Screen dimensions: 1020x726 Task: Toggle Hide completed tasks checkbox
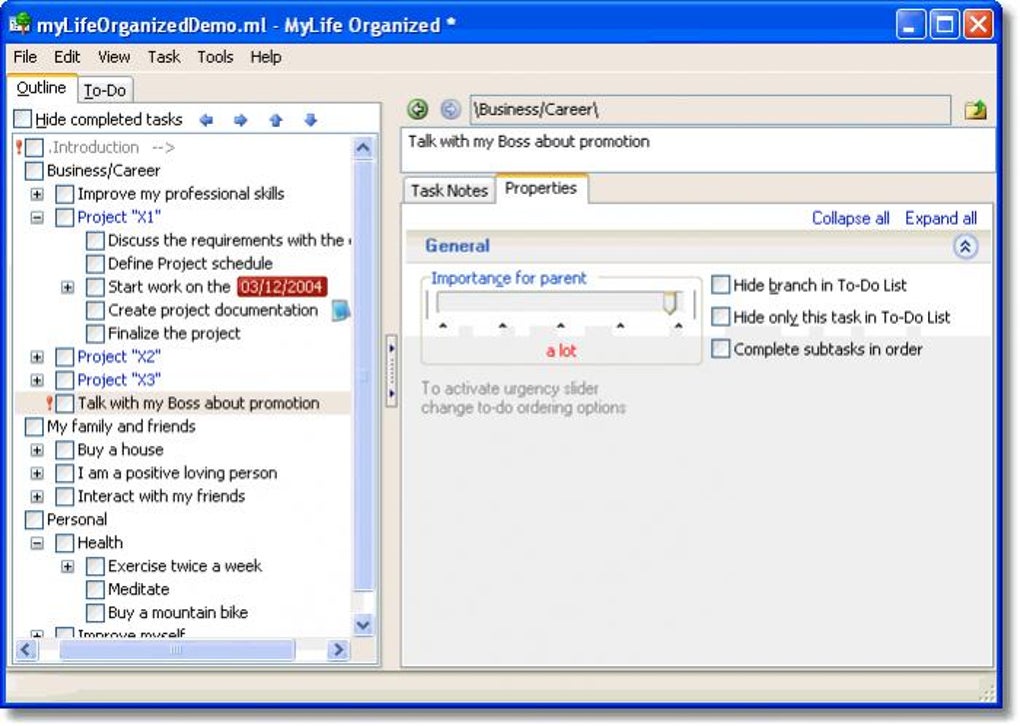(23, 118)
